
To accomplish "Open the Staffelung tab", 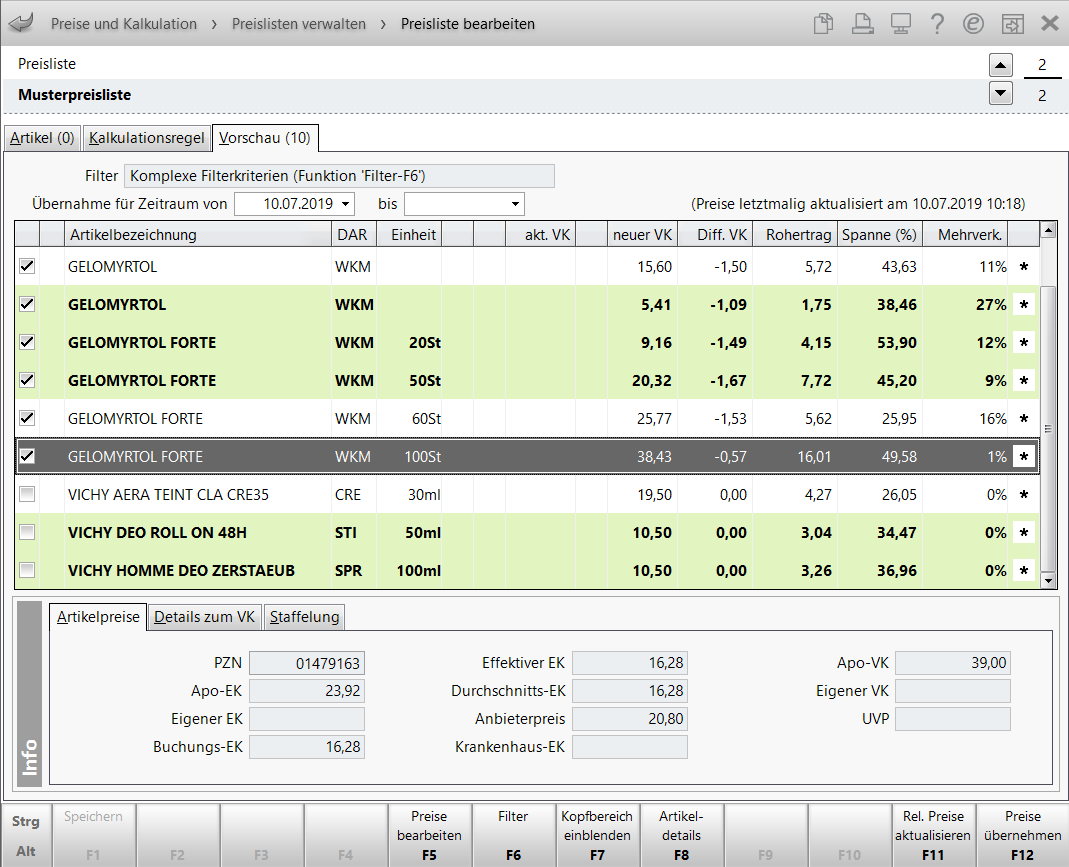I will click(x=304, y=618).
